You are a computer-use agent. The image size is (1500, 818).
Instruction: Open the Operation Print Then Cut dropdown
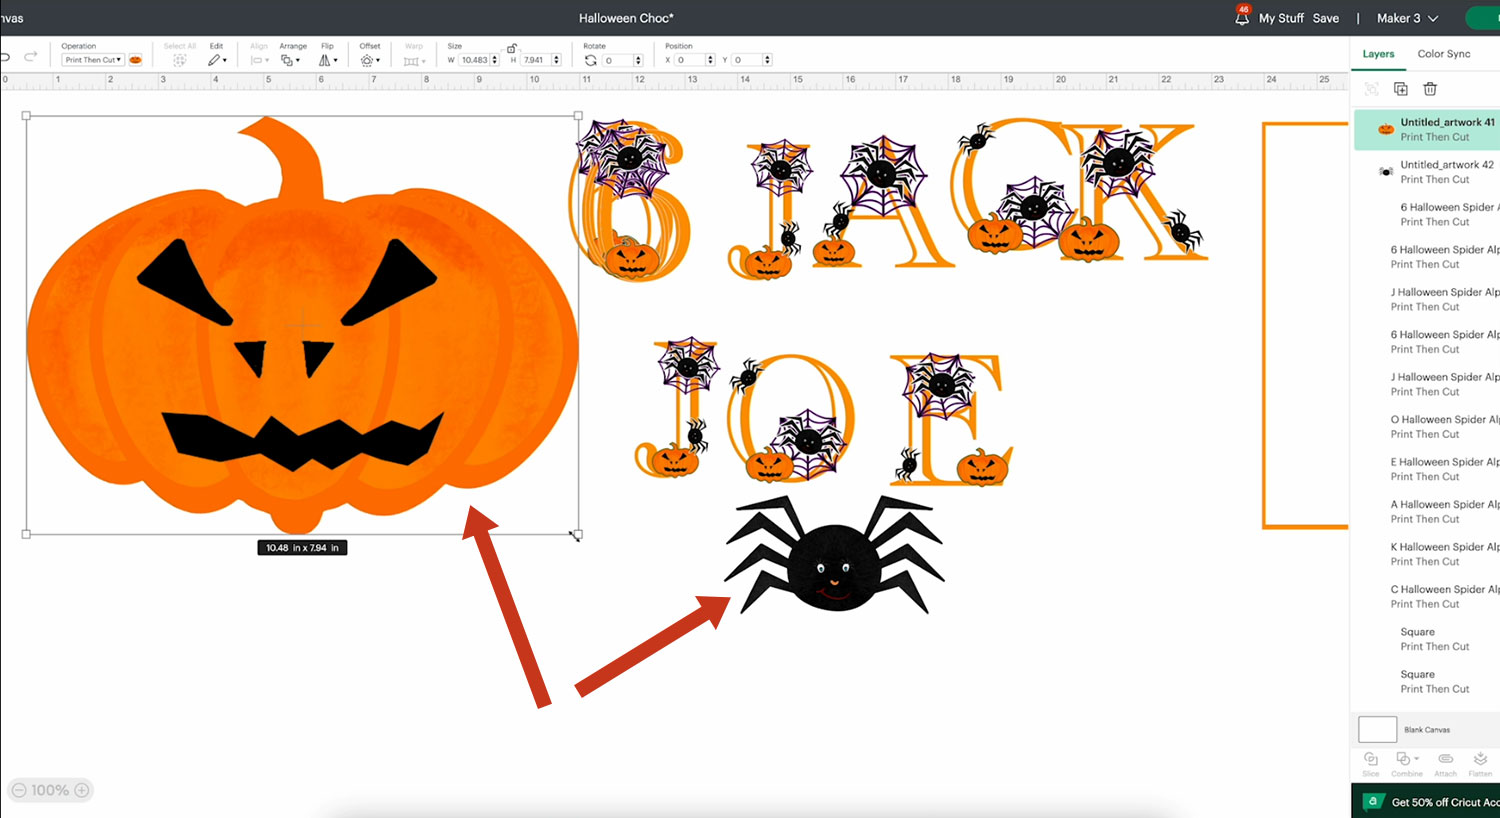click(x=92, y=60)
